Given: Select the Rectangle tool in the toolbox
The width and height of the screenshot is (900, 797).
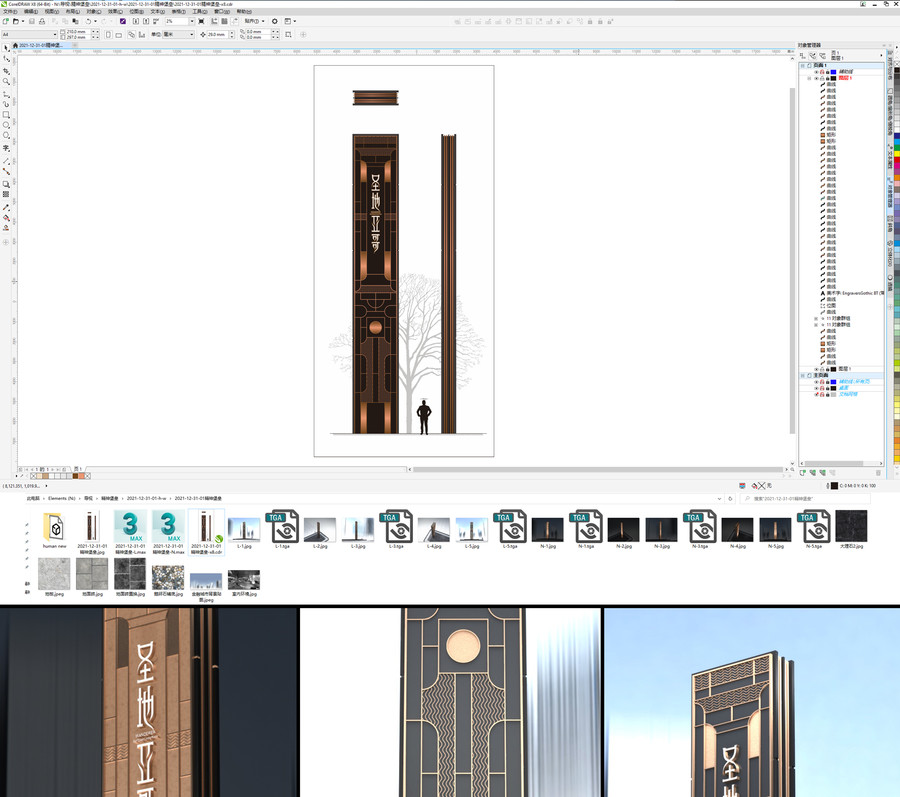Looking at the screenshot, I should [6, 114].
